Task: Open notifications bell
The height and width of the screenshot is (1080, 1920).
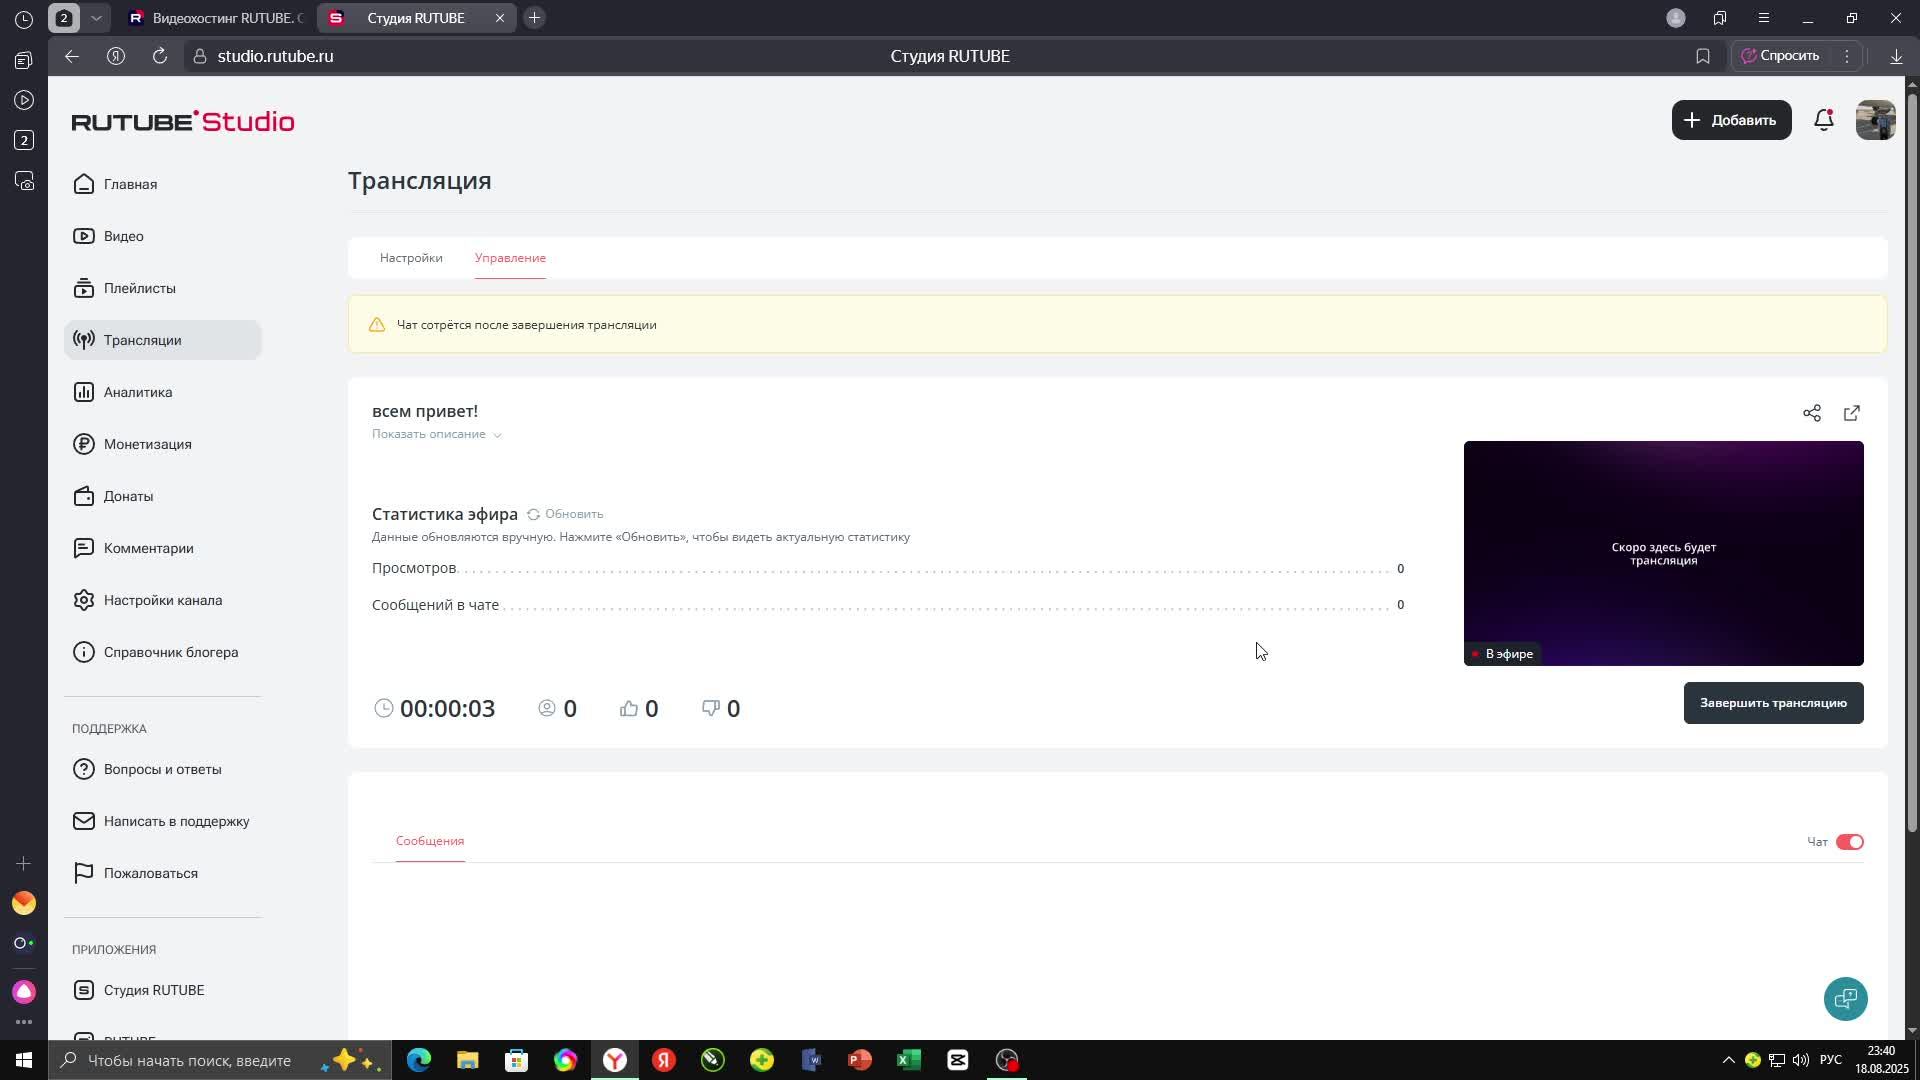Action: click(1823, 120)
